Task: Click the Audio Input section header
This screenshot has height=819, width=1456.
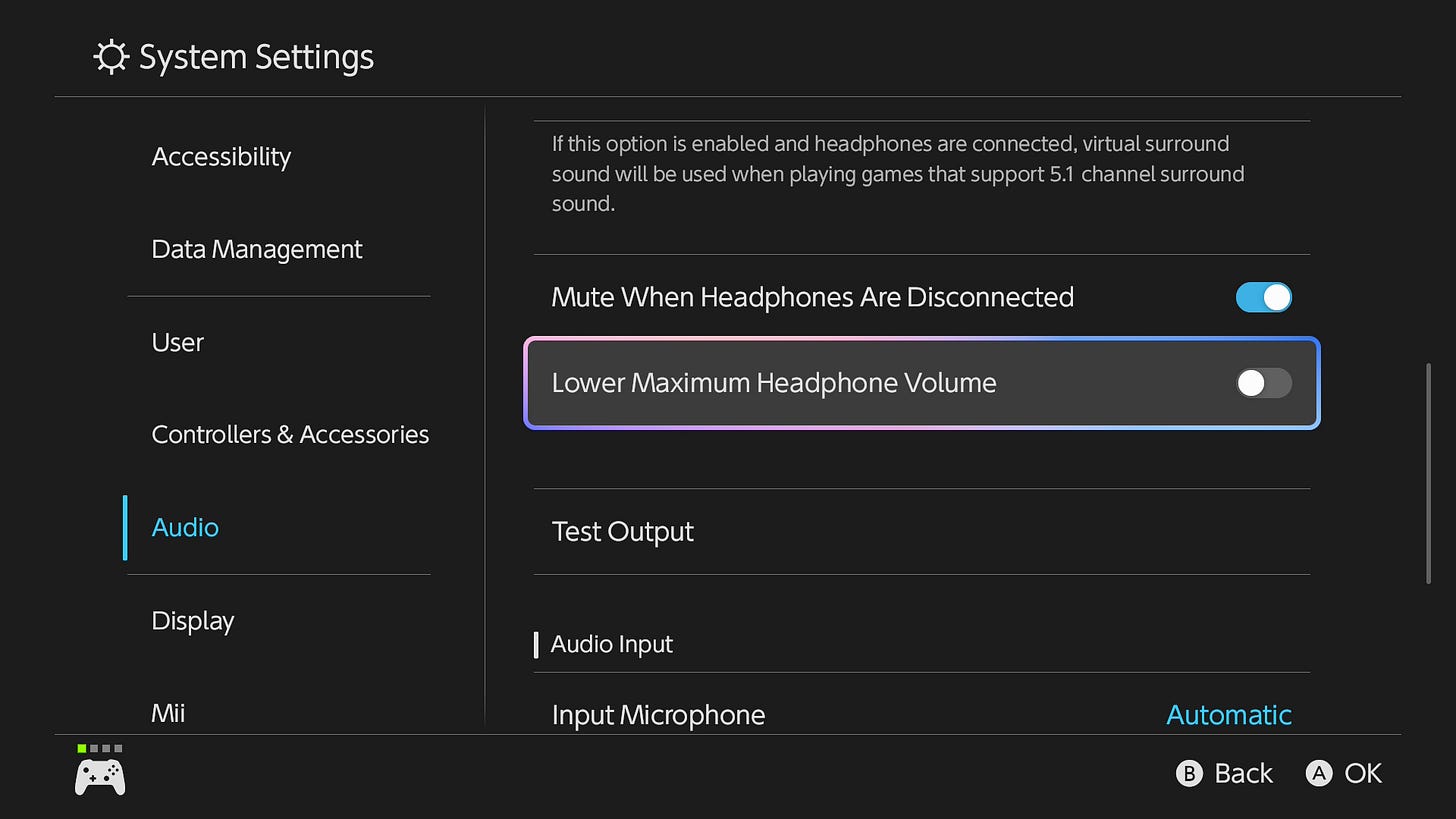Action: (611, 644)
